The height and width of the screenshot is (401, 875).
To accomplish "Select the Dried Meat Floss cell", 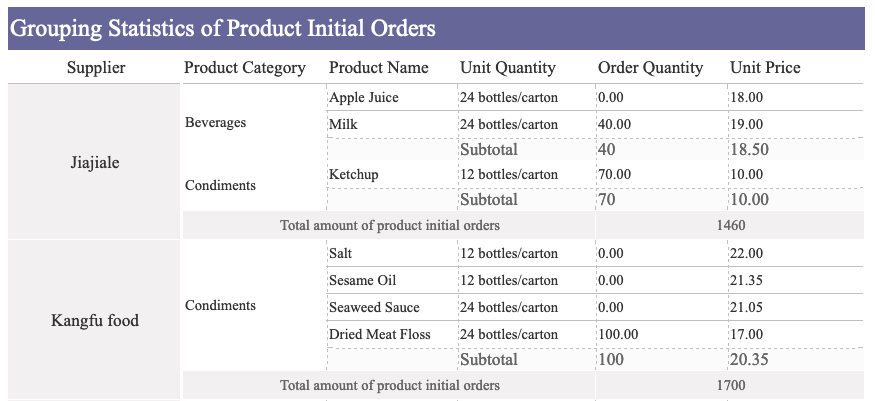I will click(x=392, y=334).
